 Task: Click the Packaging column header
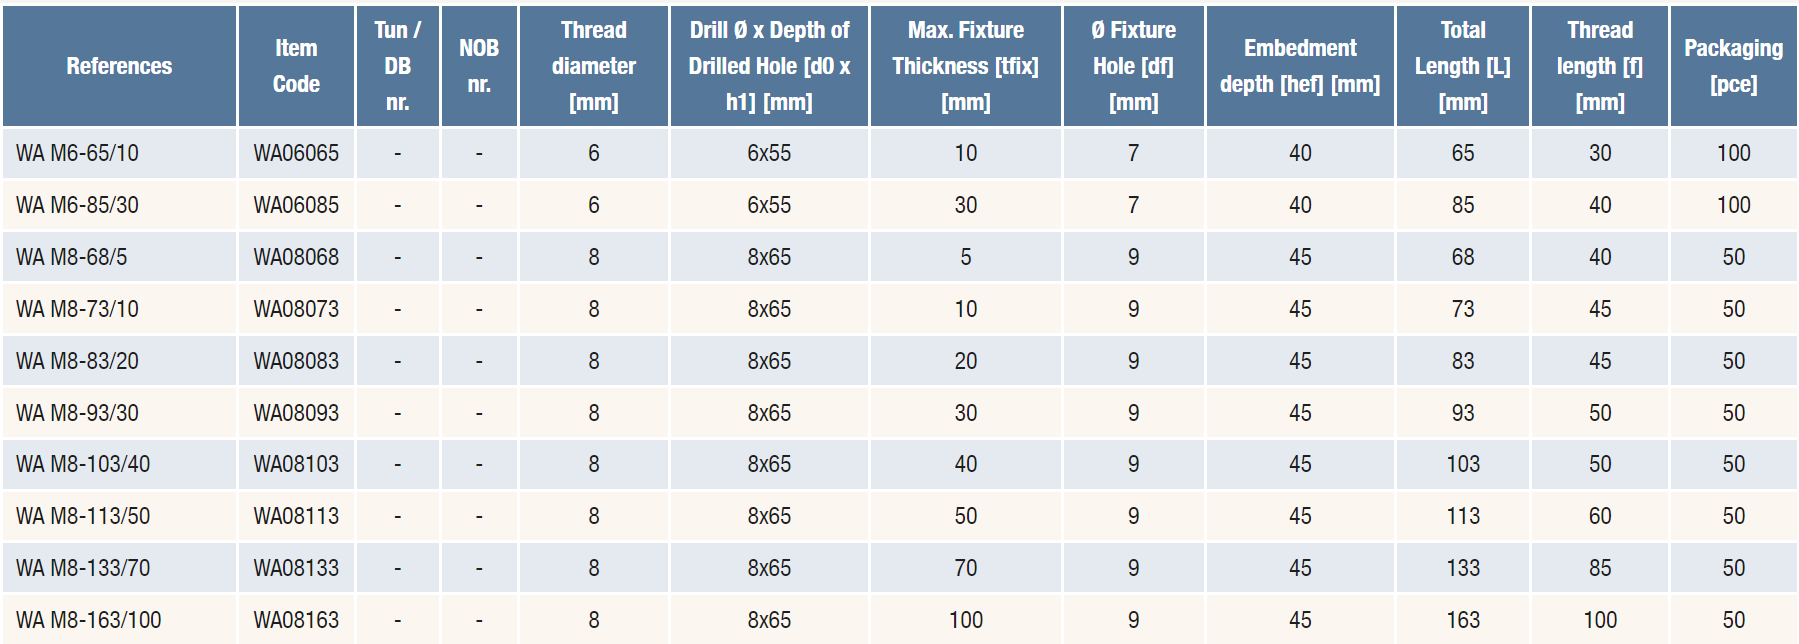click(x=1733, y=66)
